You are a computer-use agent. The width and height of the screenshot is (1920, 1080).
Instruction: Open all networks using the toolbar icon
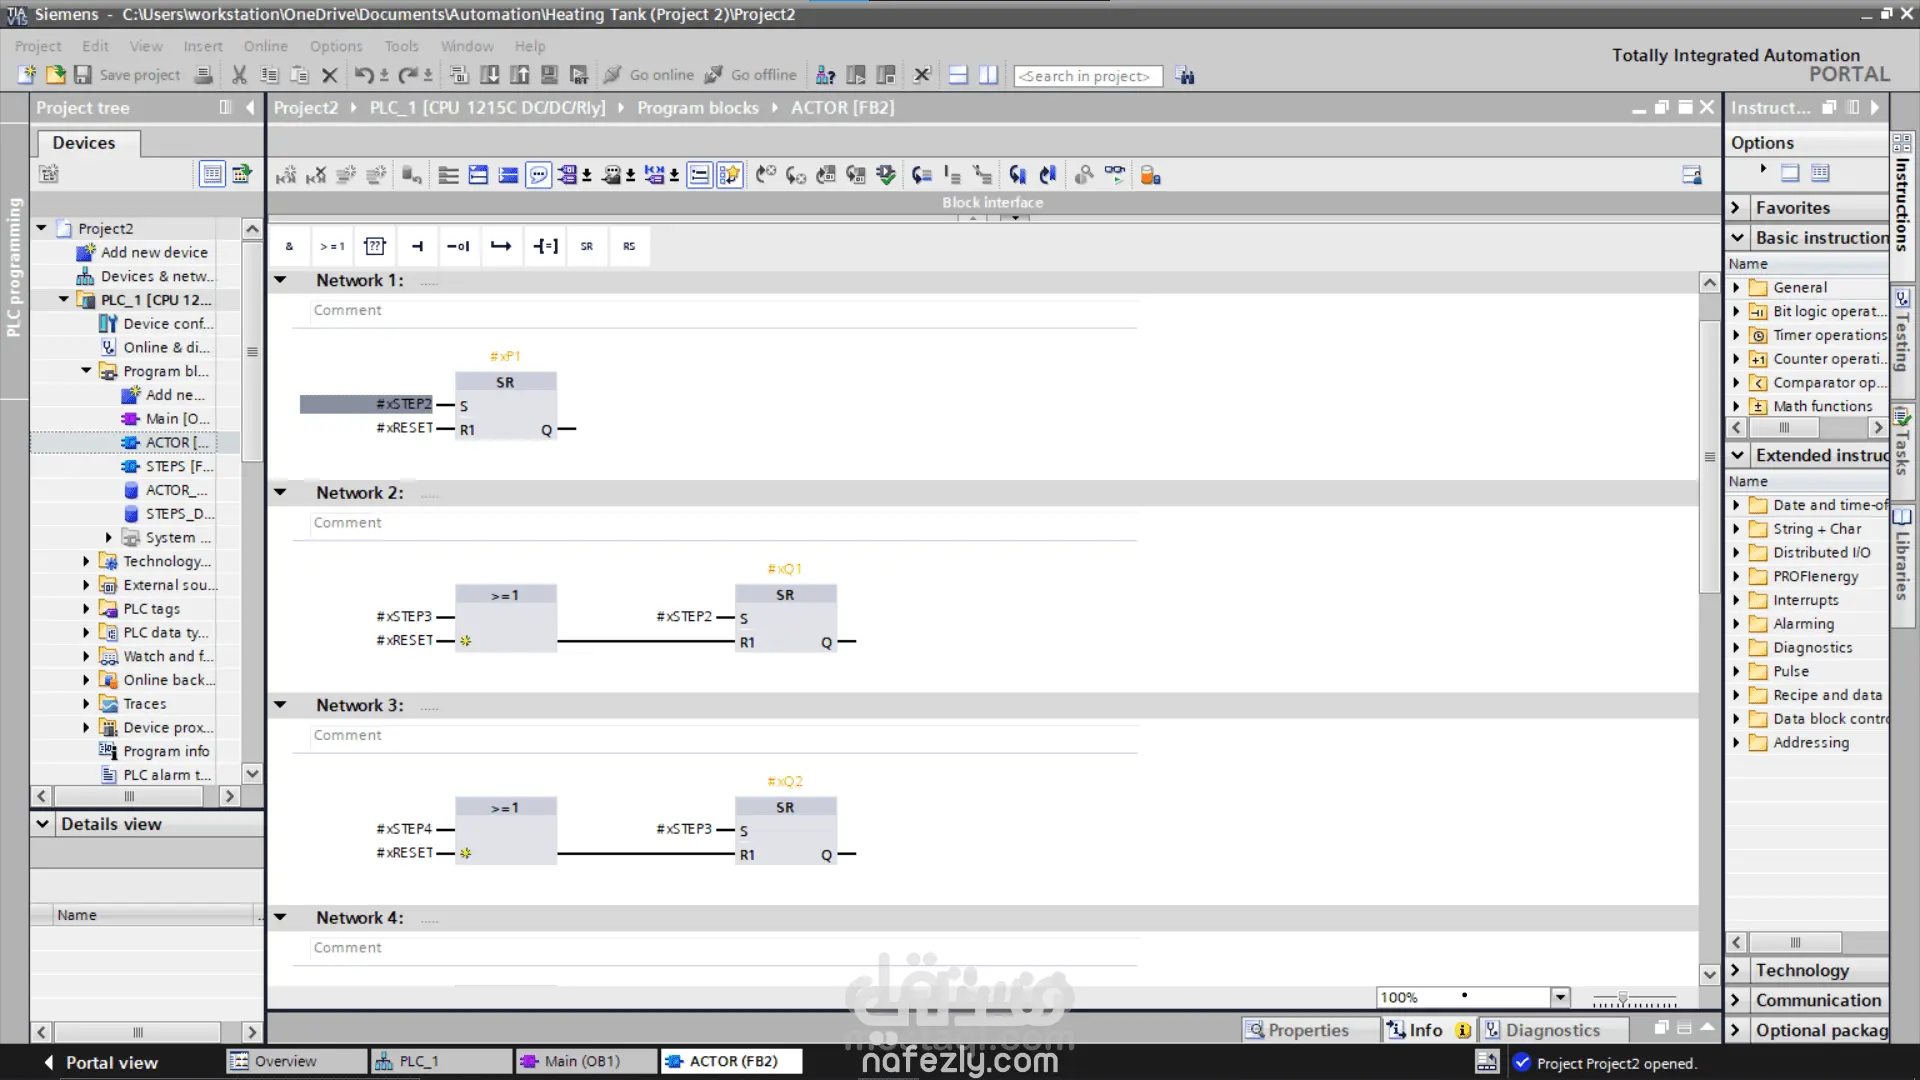[x=479, y=175]
